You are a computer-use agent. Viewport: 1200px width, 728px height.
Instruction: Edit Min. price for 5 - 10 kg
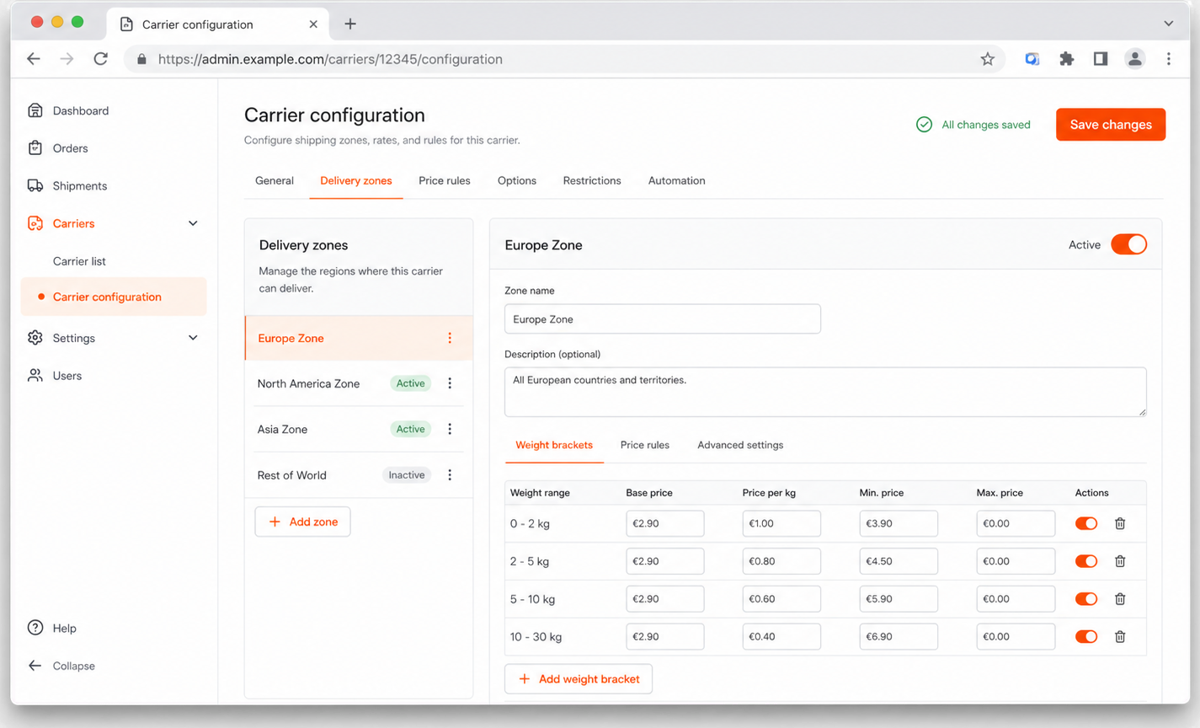[x=899, y=599]
